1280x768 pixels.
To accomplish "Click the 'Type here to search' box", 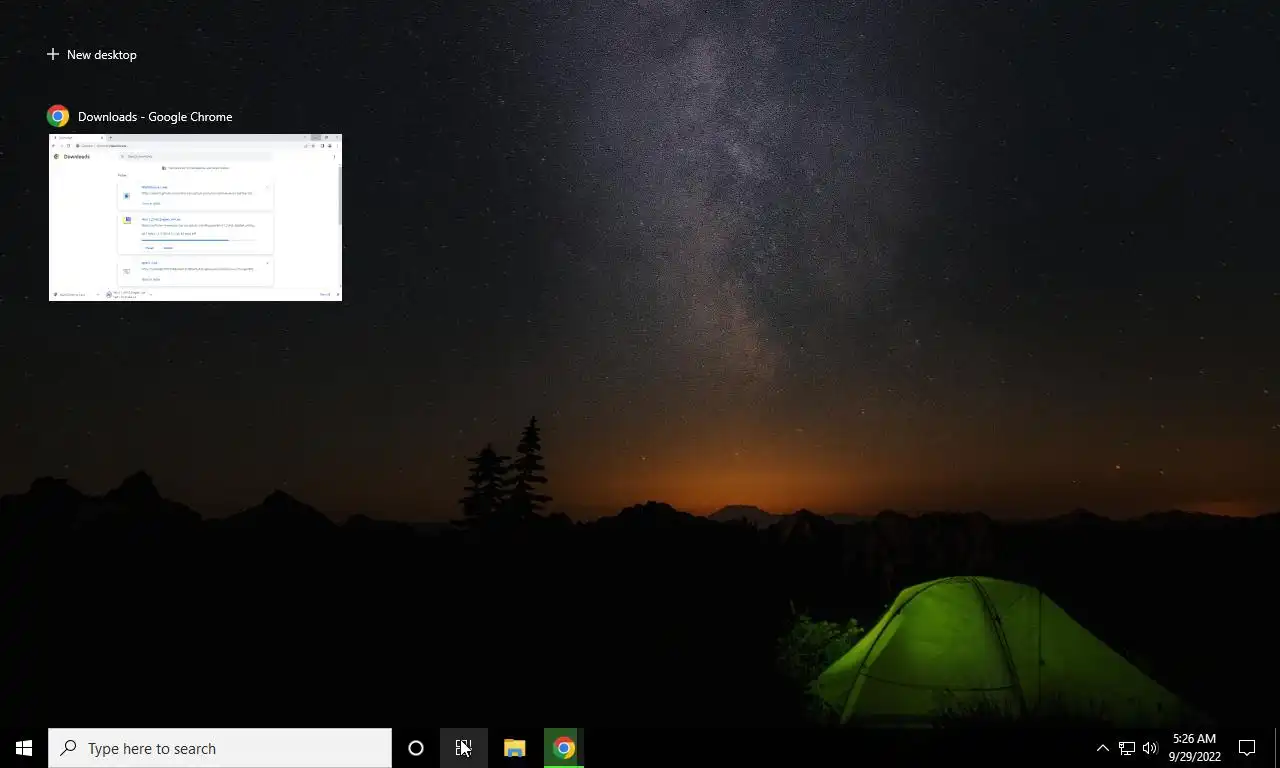I will pyautogui.click(x=220, y=748).
